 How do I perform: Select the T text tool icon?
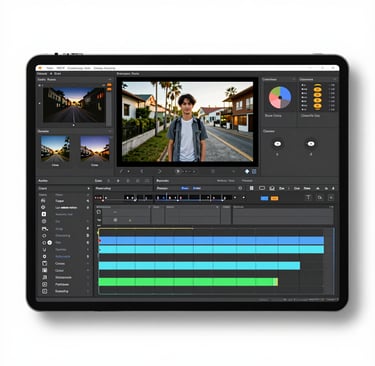(308, 198)
